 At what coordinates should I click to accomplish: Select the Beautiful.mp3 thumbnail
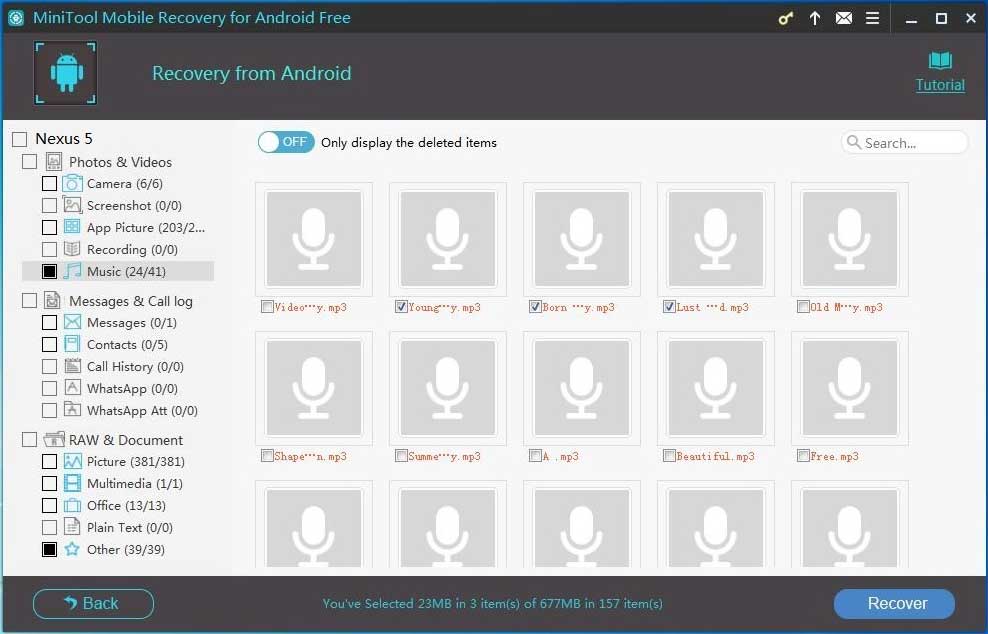click(x=715, y=390)
